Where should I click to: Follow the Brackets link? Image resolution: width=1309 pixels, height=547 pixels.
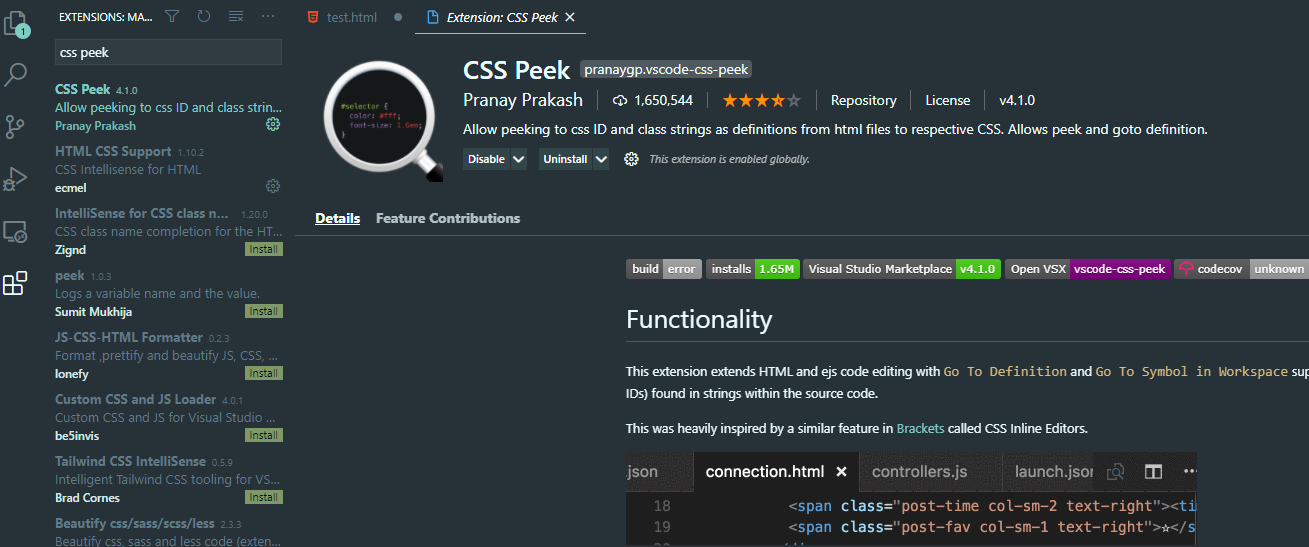(920, 428)
